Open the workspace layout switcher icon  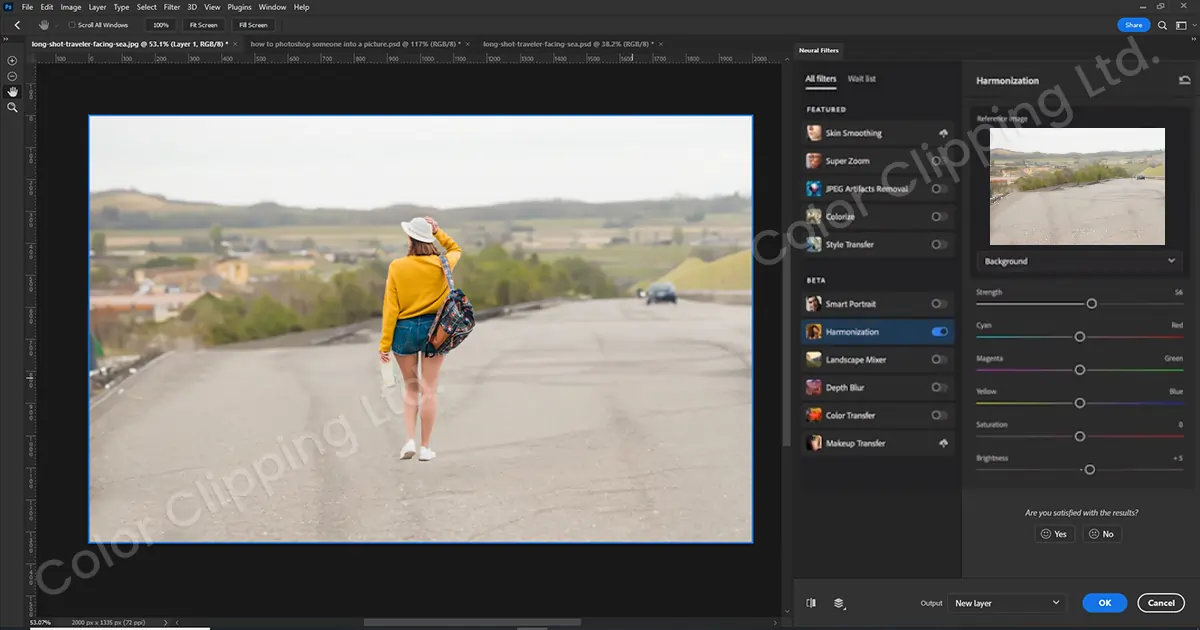pos(1181,25)
